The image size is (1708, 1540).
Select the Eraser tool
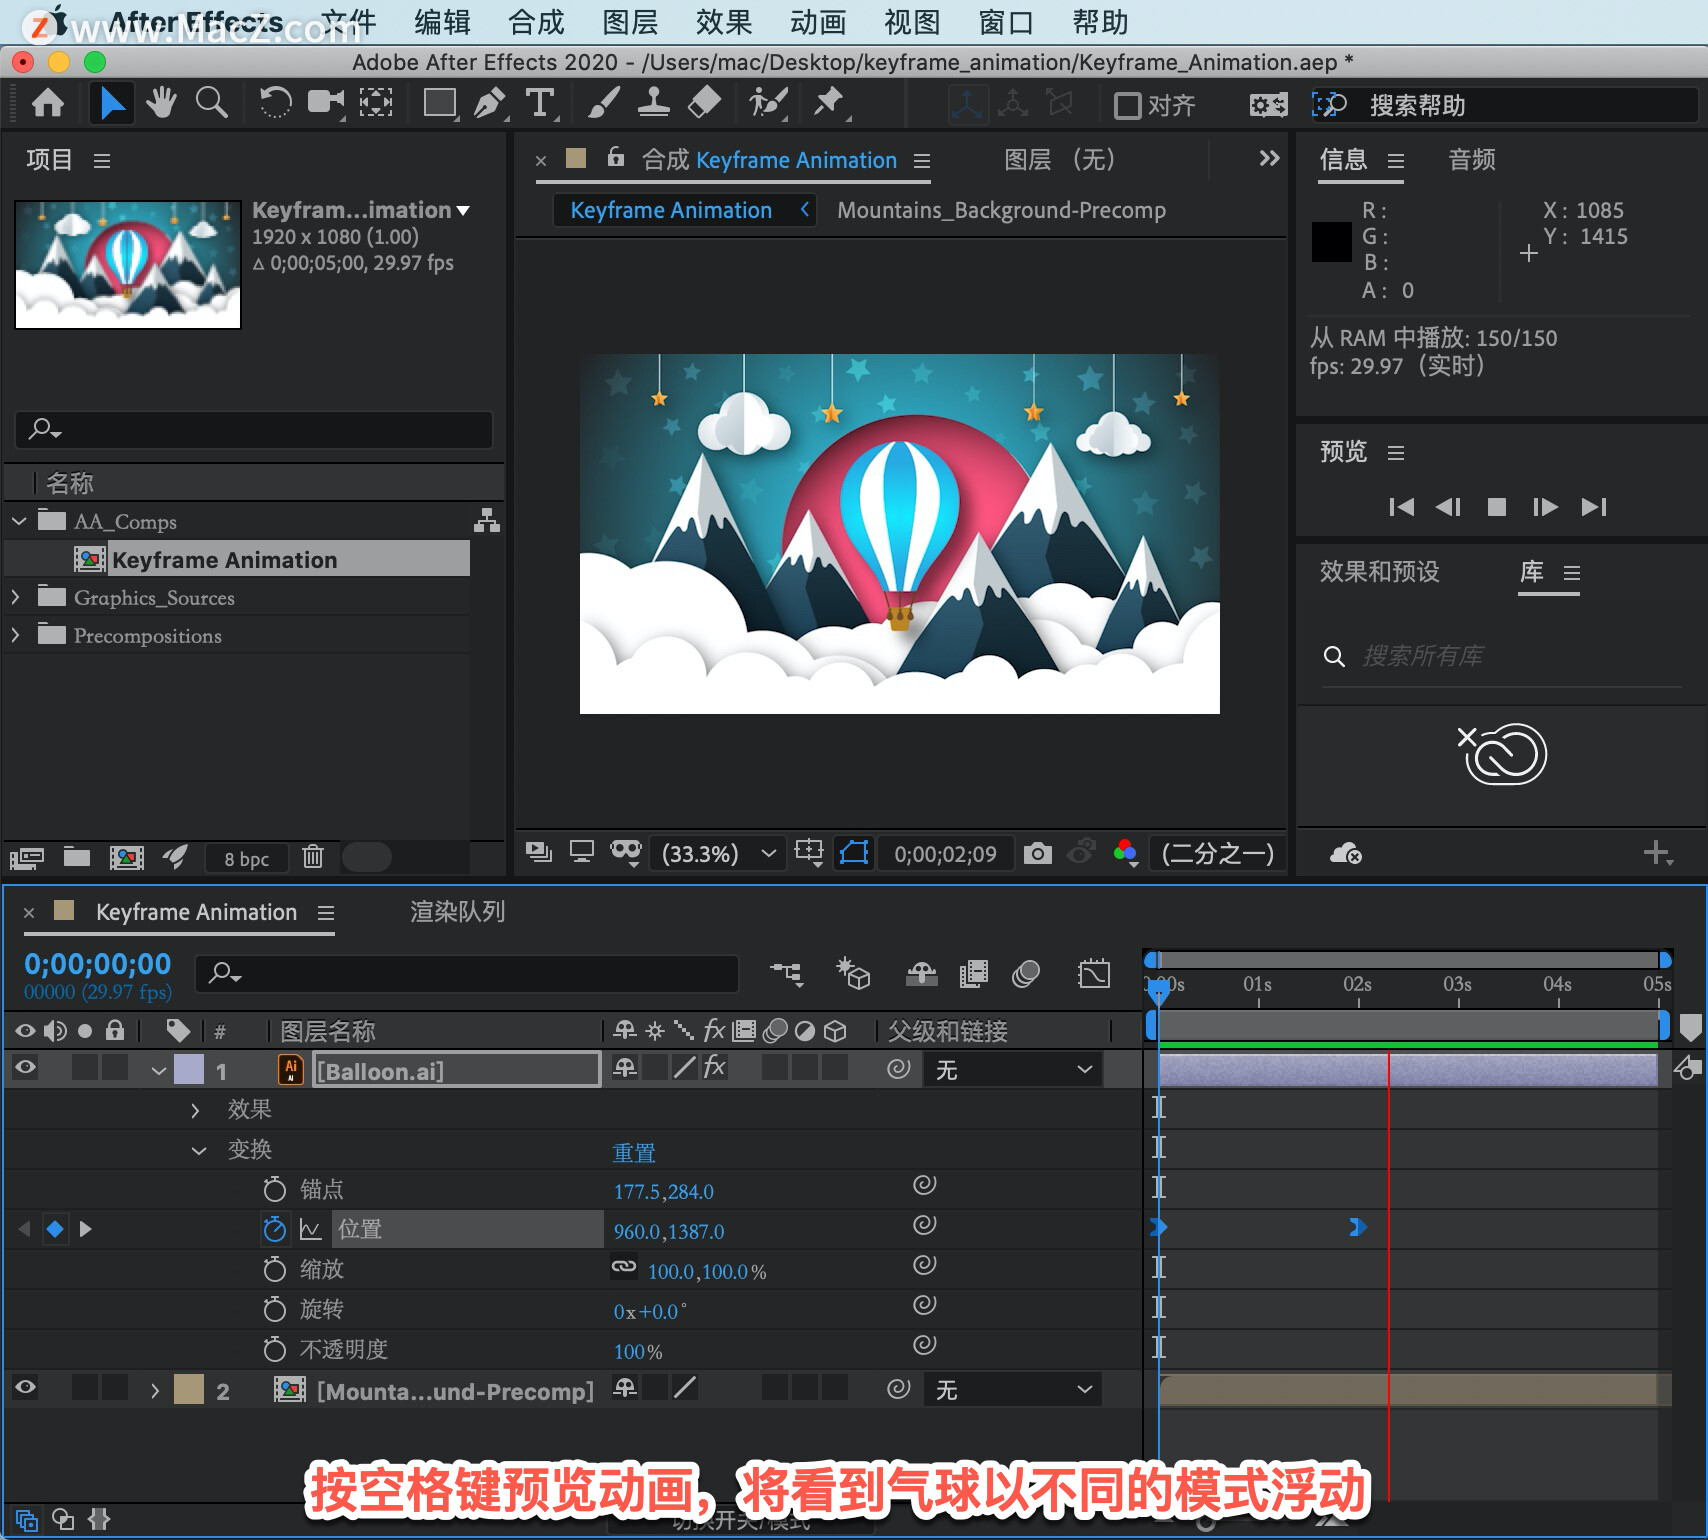point(705,103)
